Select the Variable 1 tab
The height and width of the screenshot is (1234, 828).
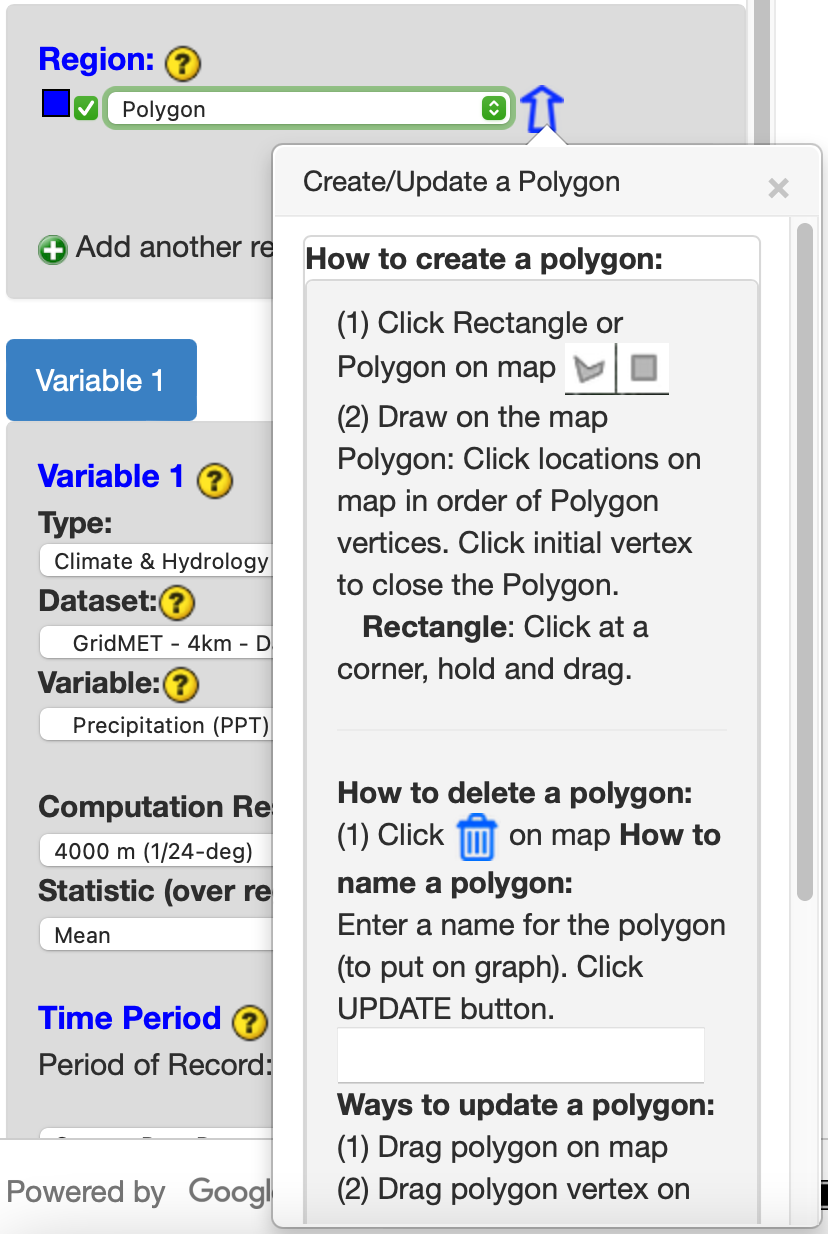101,380
